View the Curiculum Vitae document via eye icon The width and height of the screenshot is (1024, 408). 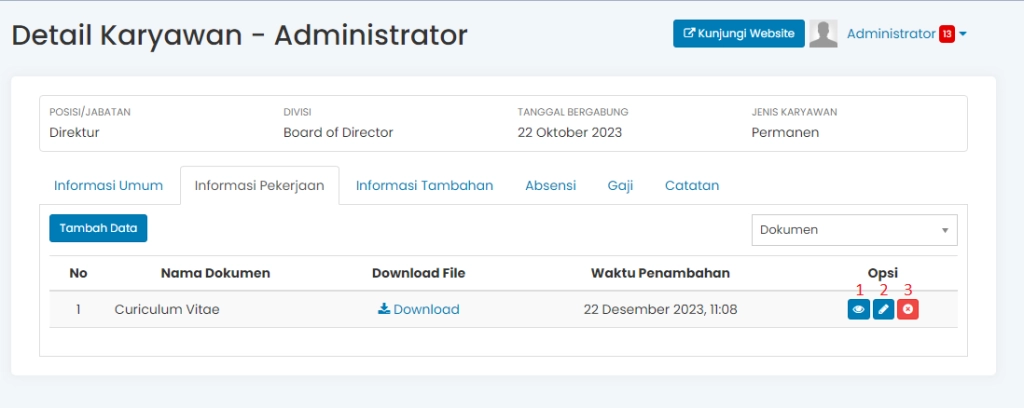[858, 310]
